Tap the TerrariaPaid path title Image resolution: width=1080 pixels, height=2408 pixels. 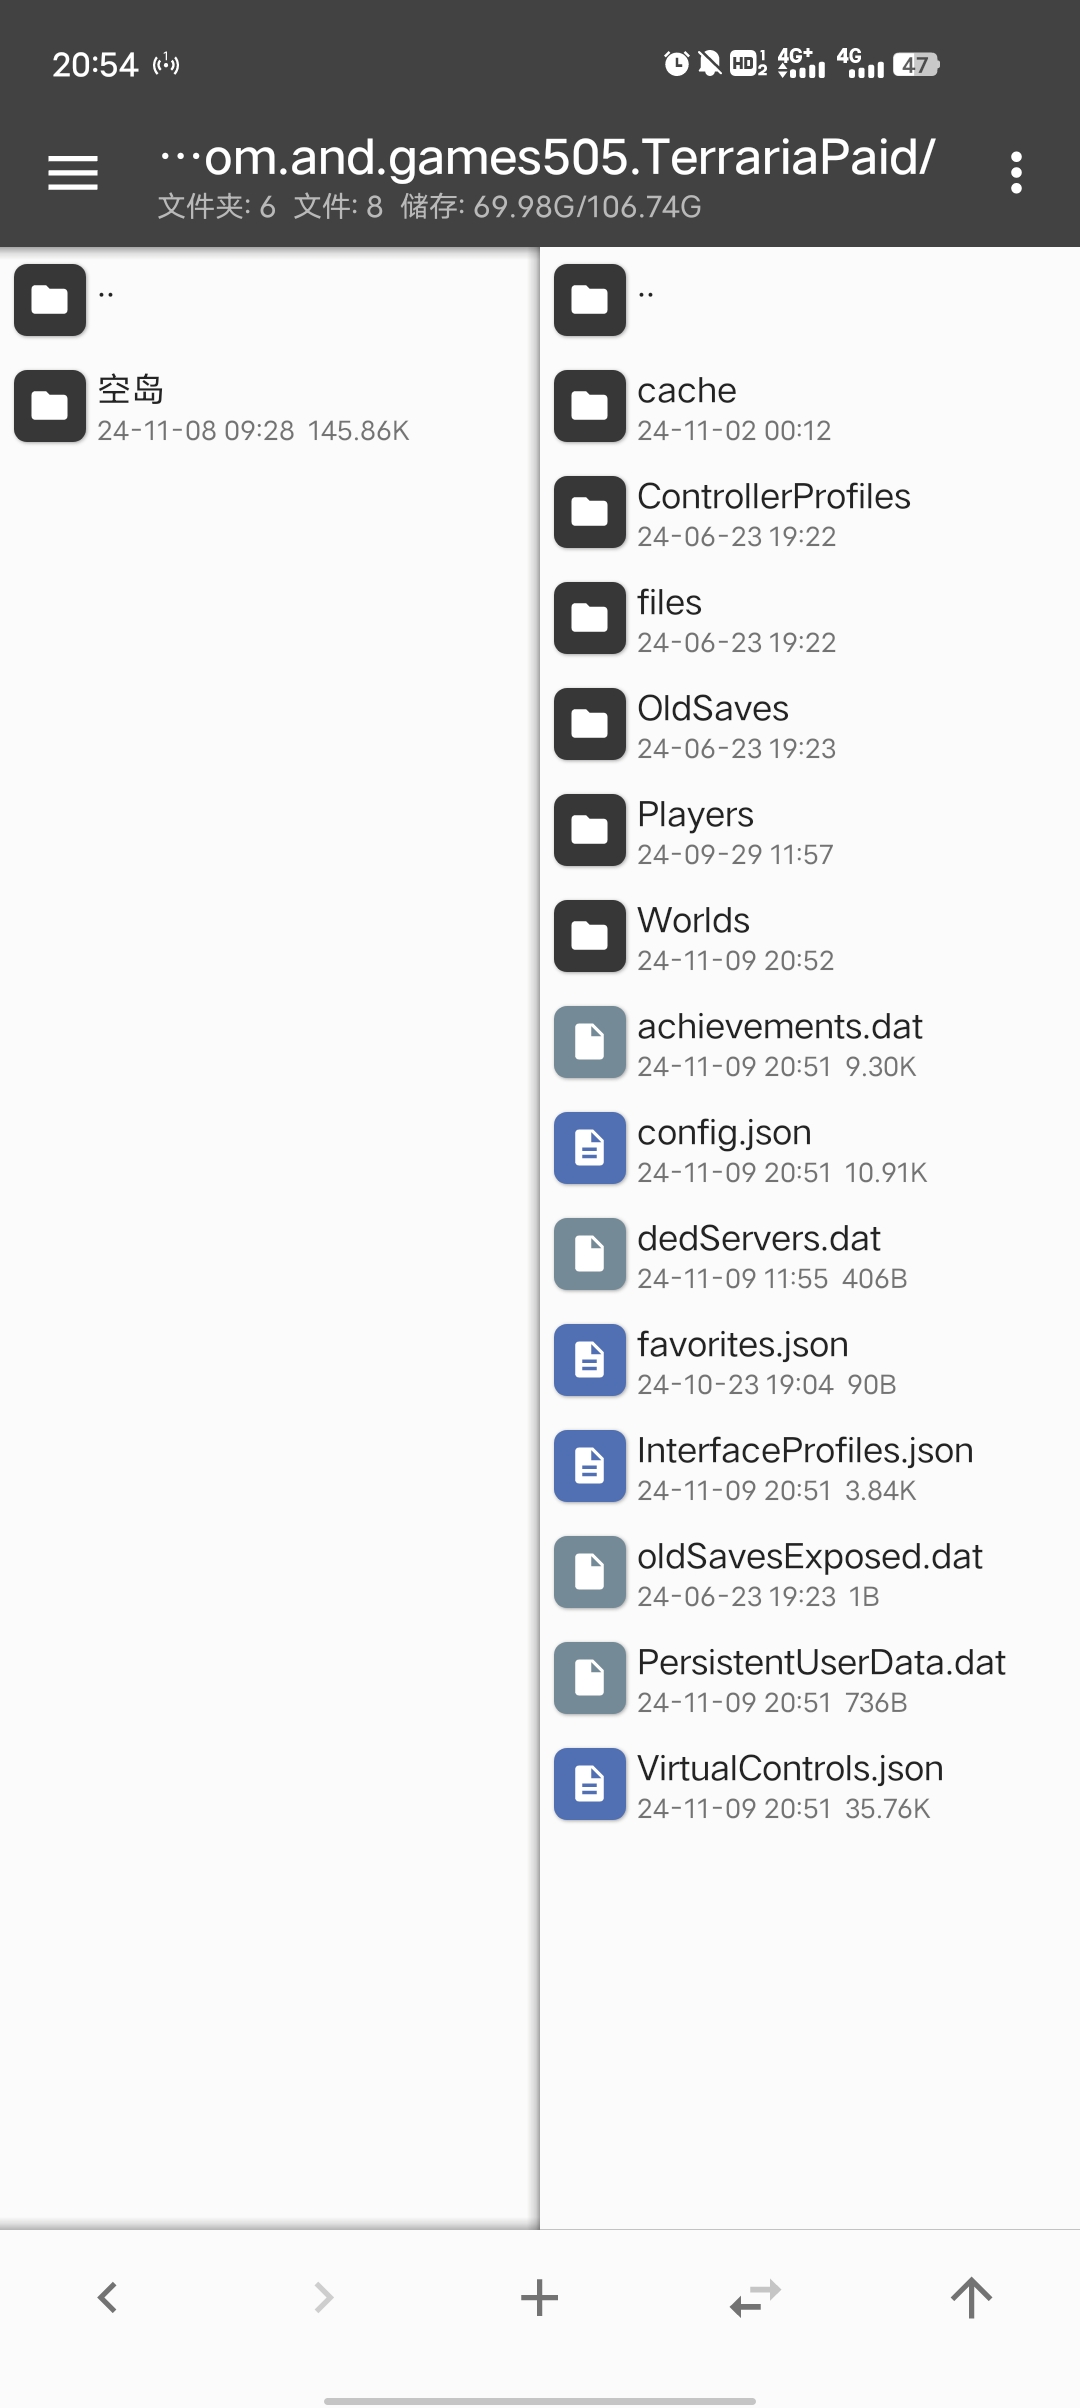point(548,158)
